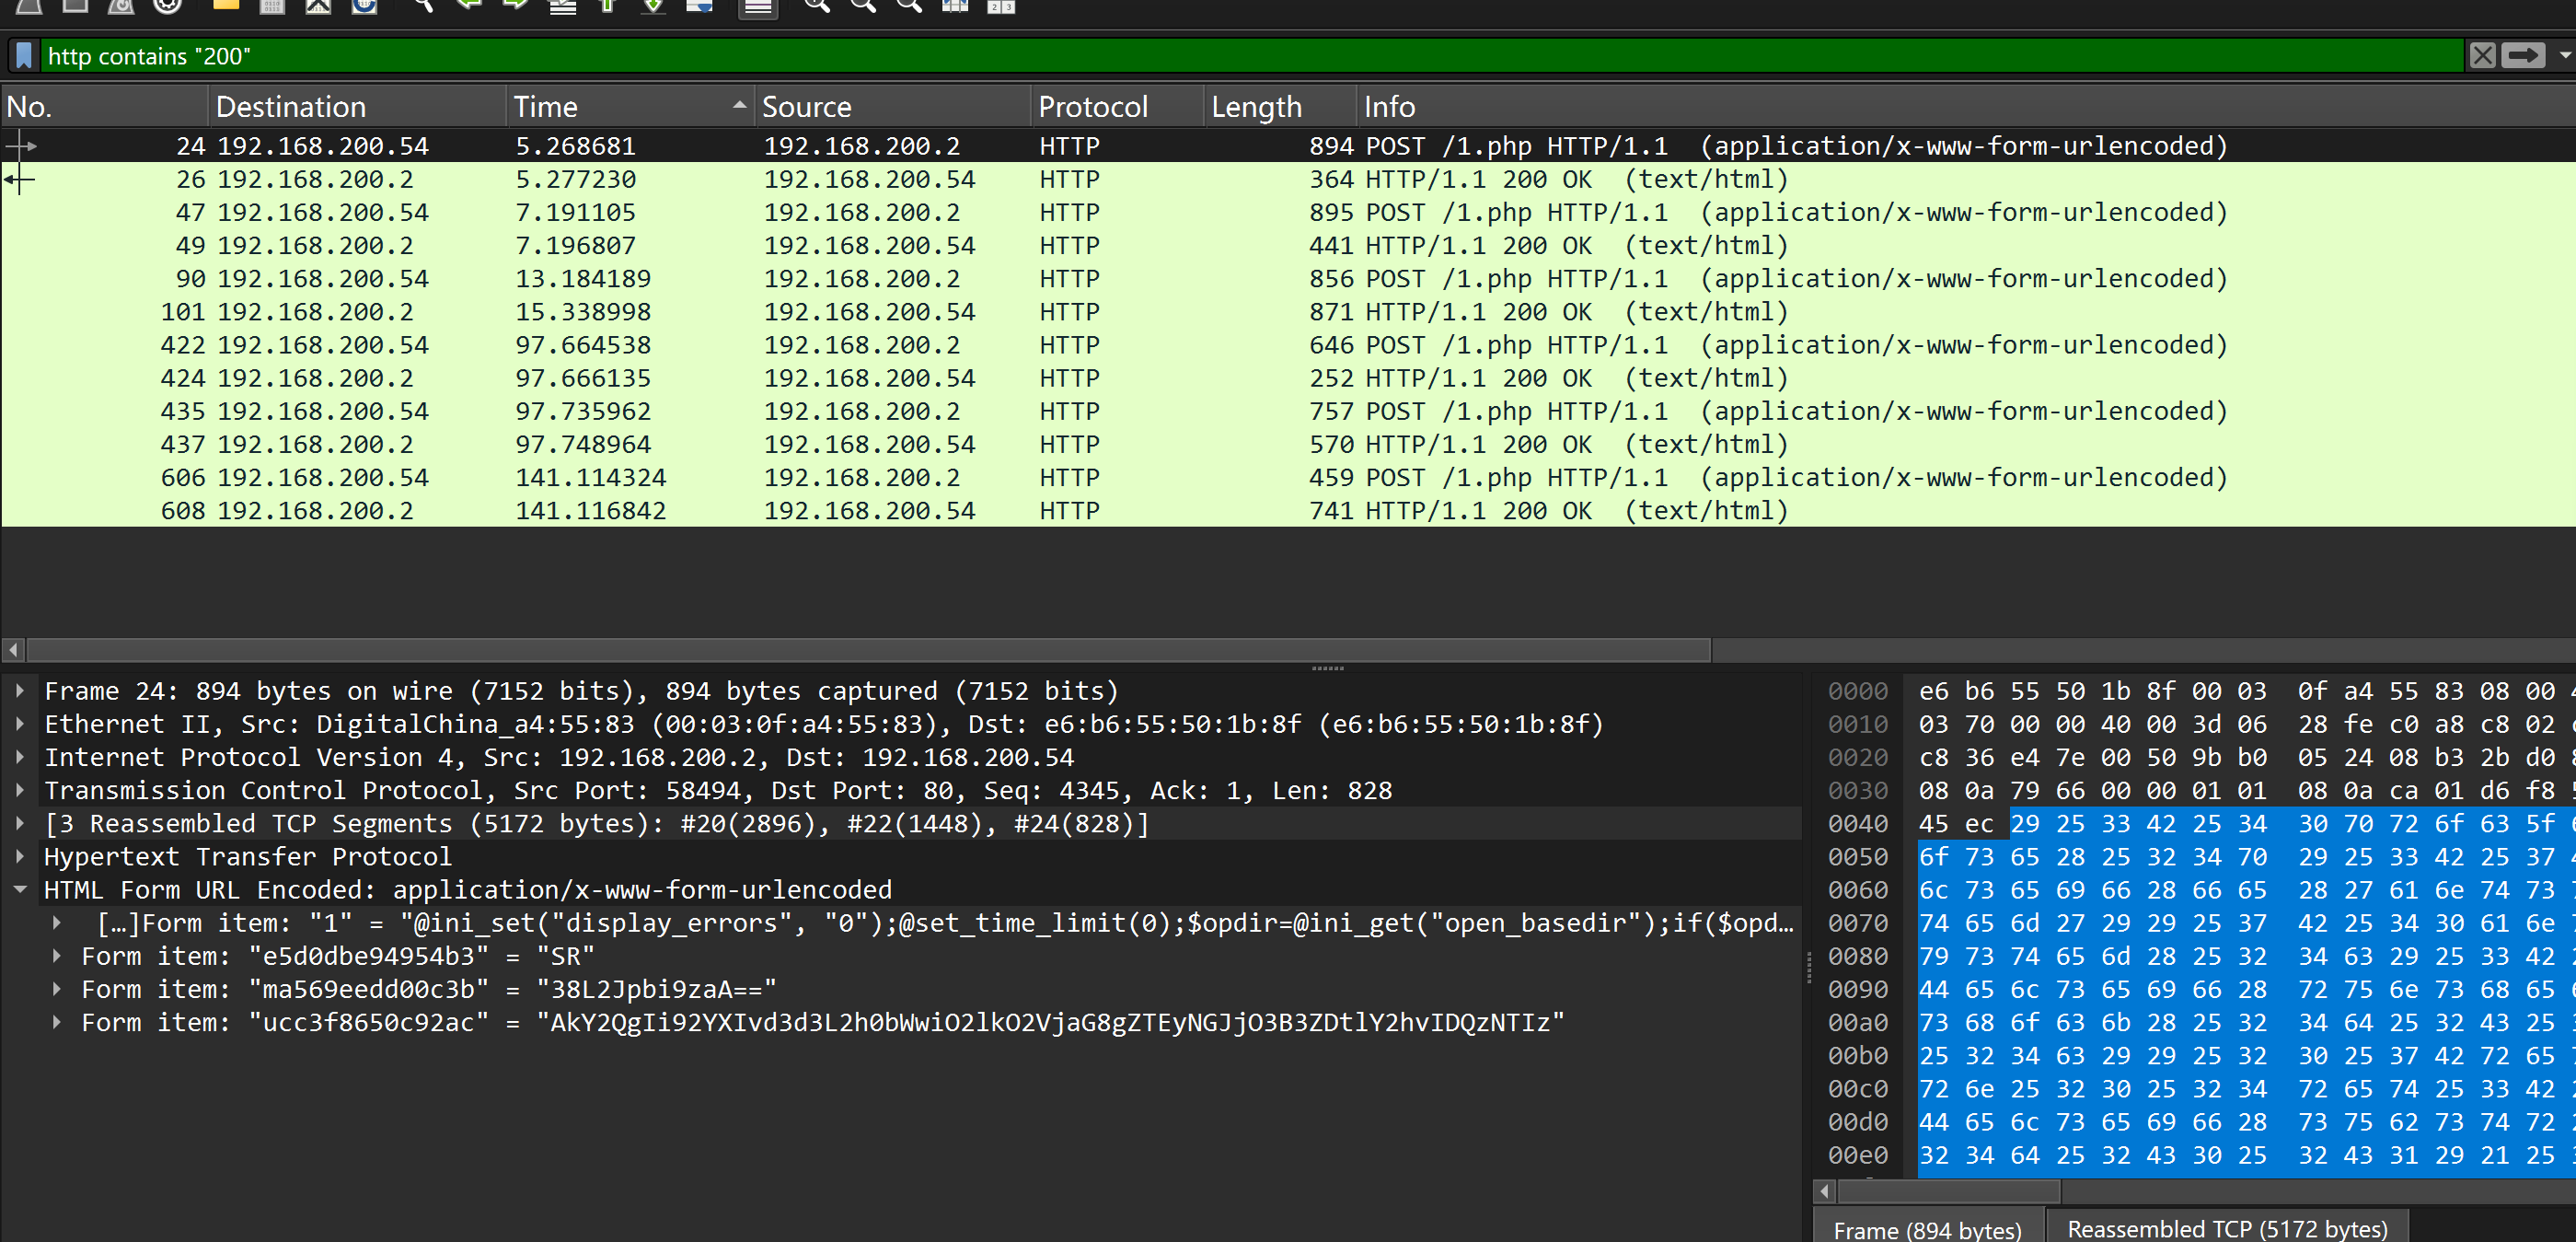The width and height of the screenshot is (2576, 1242).
Task: Toggle packet list colorization toolbar icon
Action: tap(758, 7)
